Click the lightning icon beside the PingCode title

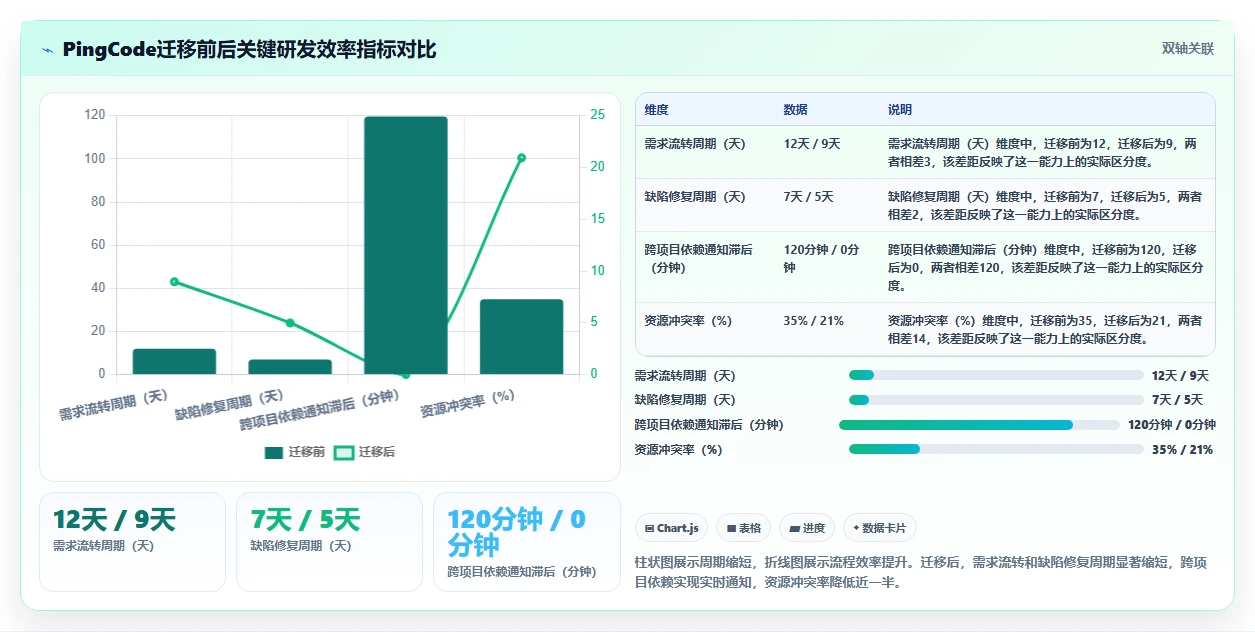pyautogui.click(x=47, y=50)
